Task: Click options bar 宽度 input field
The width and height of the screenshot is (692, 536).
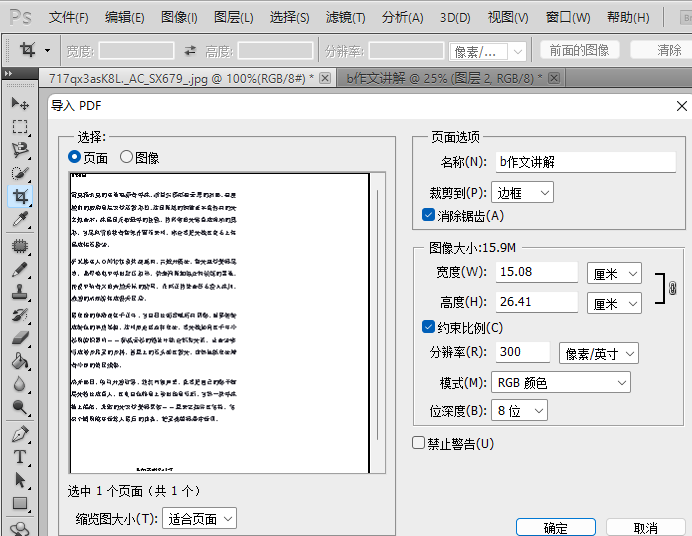Action: tap(136, 51)
